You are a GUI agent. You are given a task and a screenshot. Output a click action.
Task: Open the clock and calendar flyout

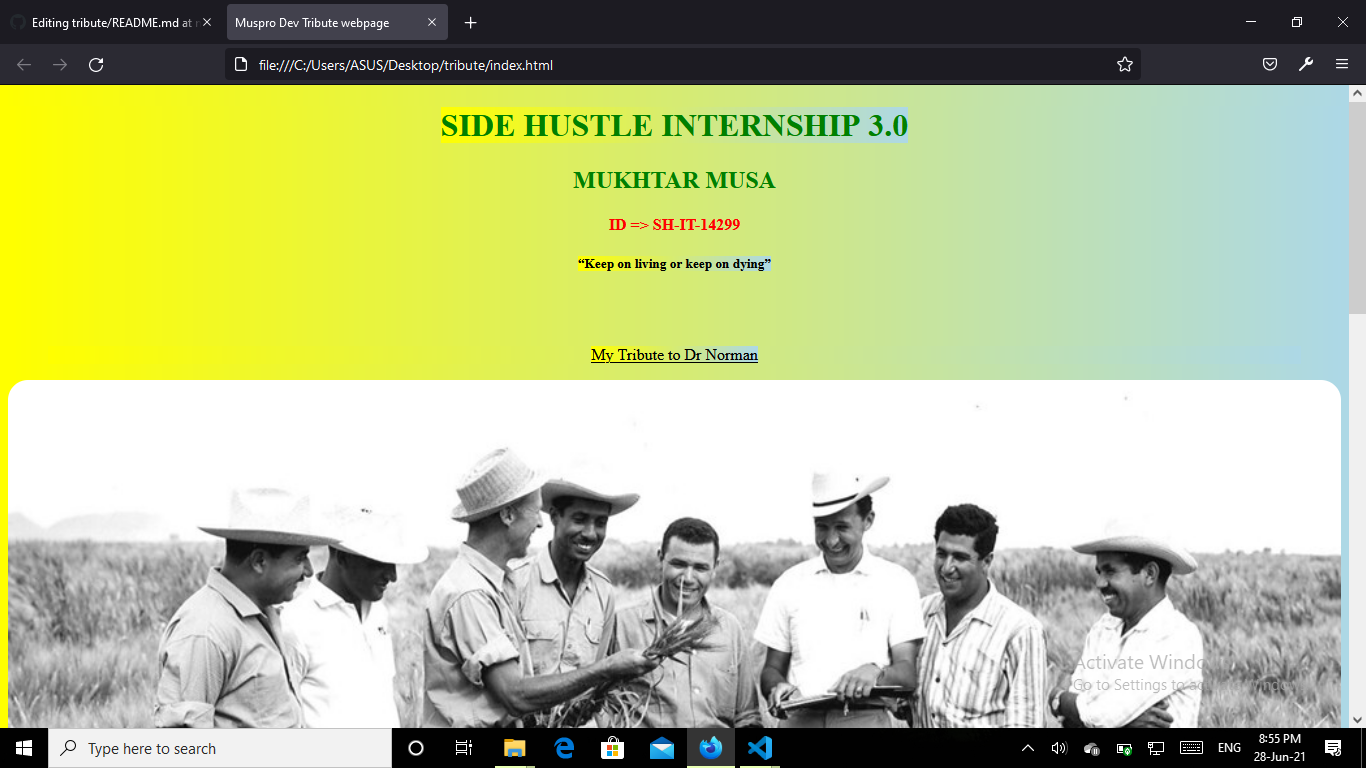tap(1280, 747)
